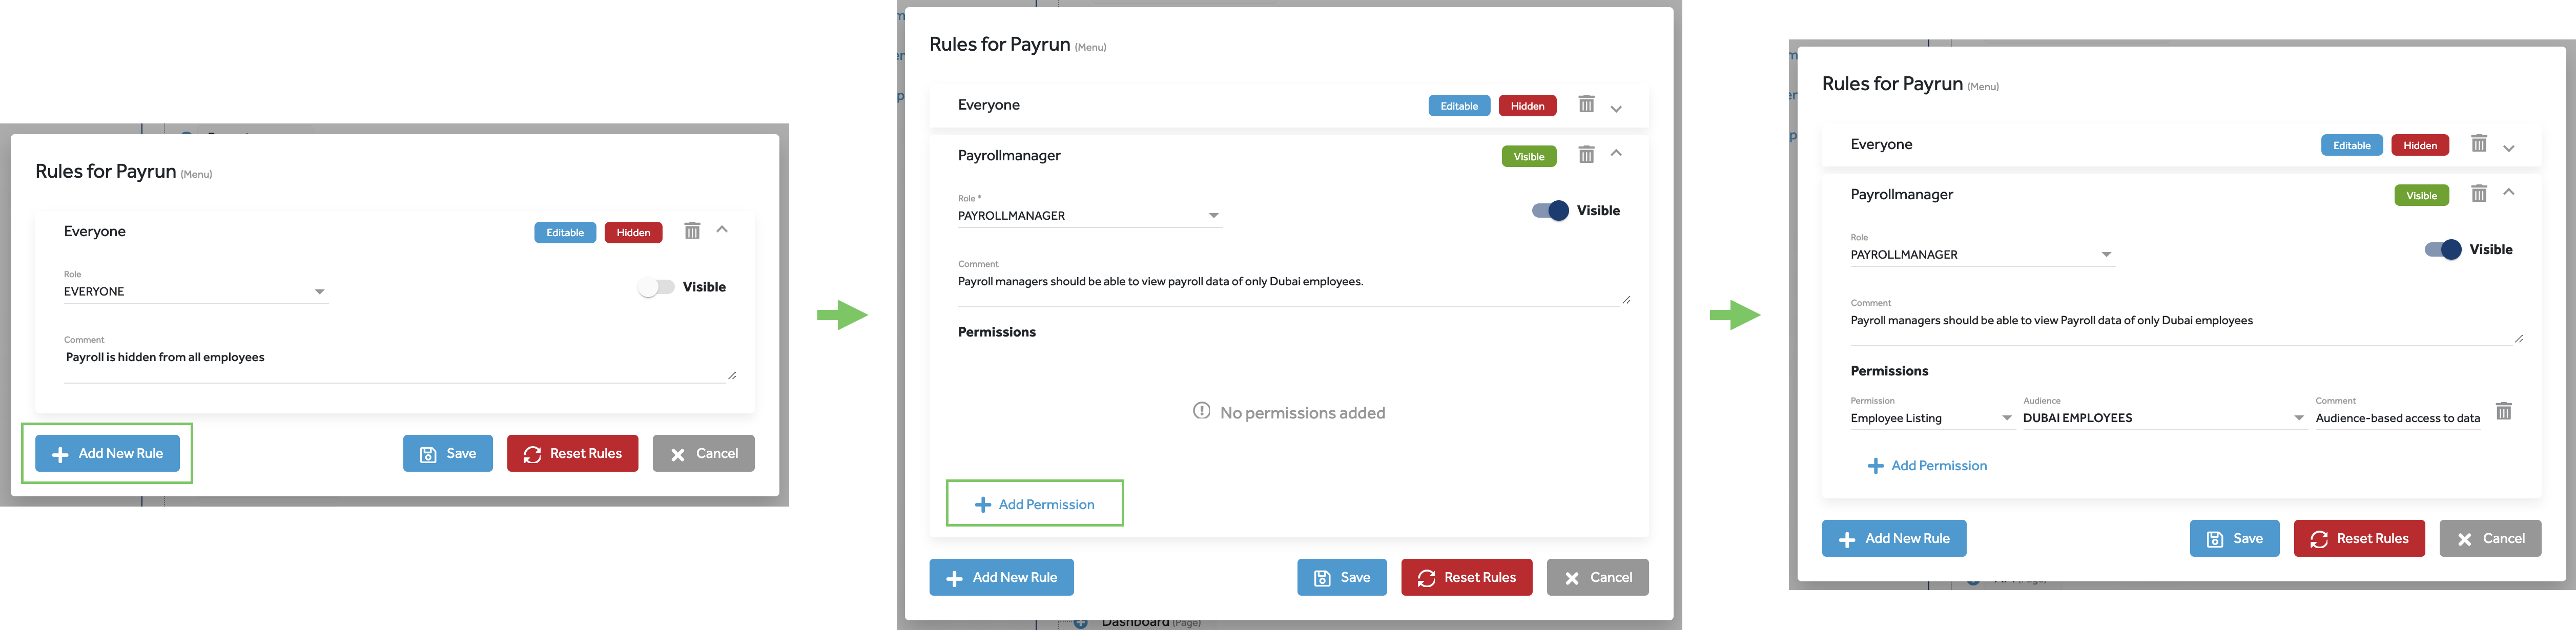The height and width of the screenshot is (630, 2576).
Task: Open the DUBAI EMPLOYEES audience dropdown
Action: [x=2299, y=418]
